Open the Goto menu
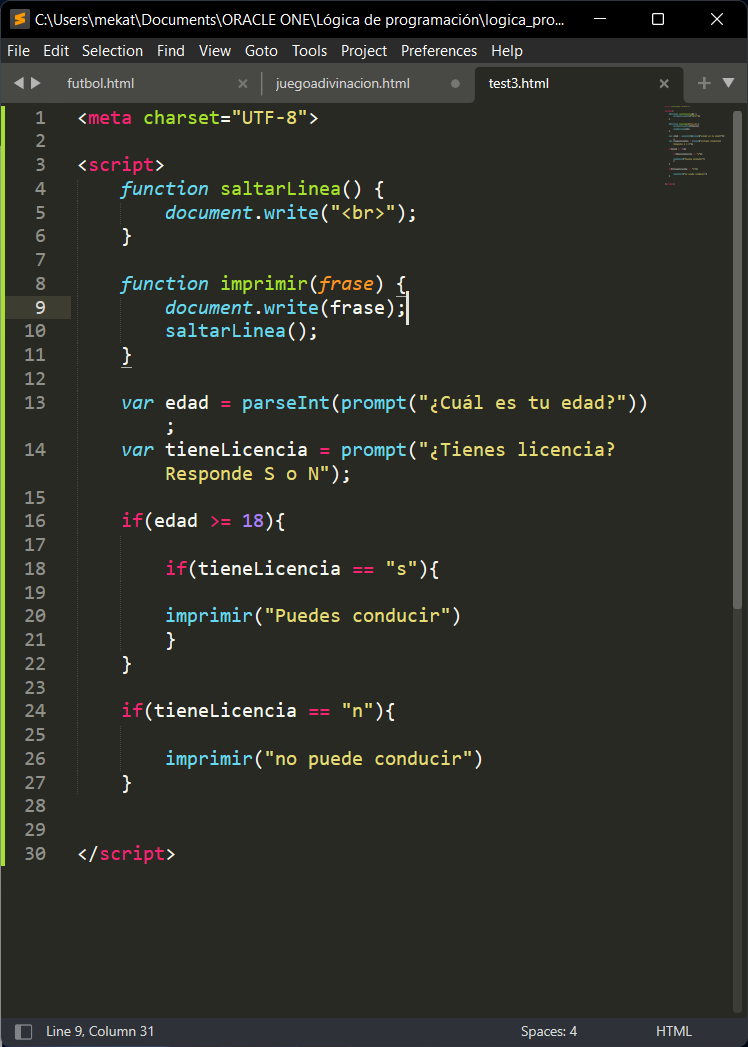The height and width of the screenshot is (1047, 748). point(262,51)
